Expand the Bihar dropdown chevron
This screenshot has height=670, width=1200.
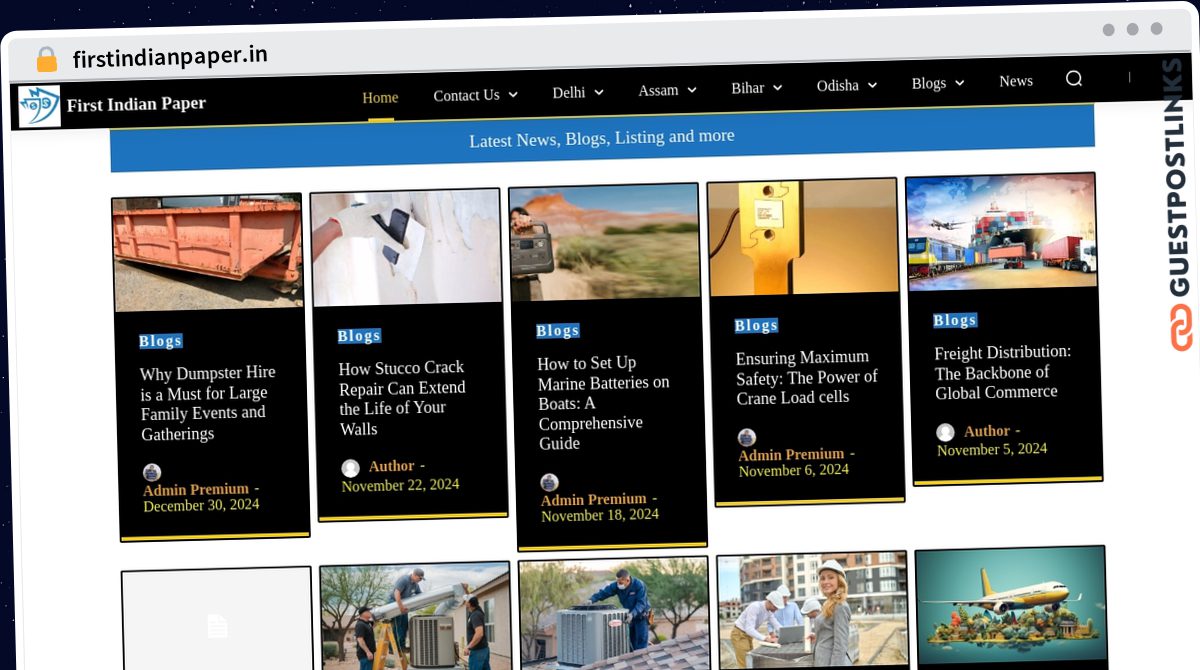point(778,88)
